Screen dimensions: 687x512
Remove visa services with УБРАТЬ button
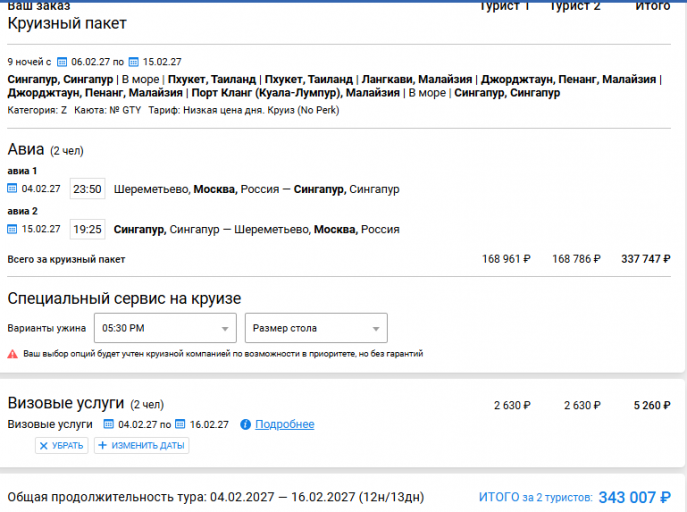click(x=62, y=445)
